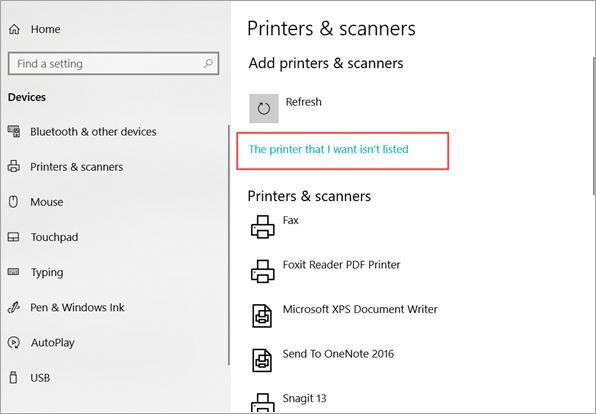Open Typing settings page
This screenshot has height=414, width=596.
(47, 273)
